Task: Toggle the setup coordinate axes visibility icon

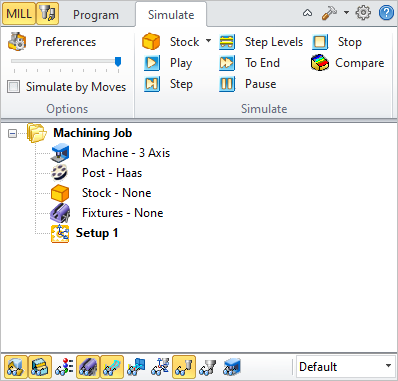Action: tap(160, 367)
